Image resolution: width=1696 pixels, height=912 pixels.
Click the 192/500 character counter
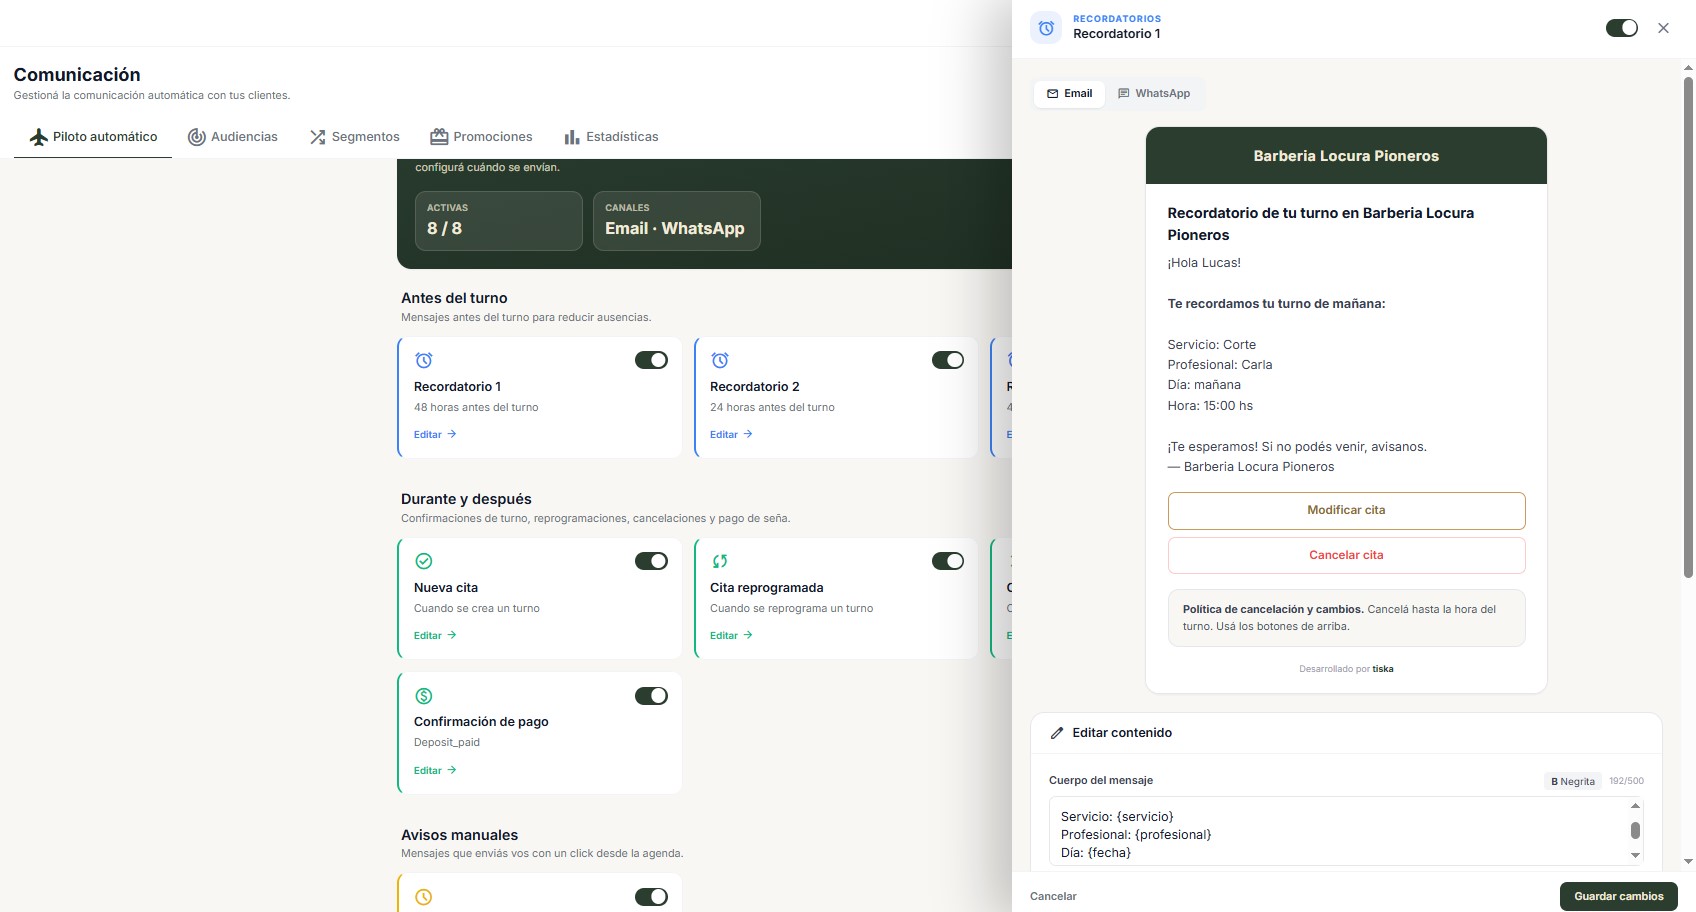1626,781
